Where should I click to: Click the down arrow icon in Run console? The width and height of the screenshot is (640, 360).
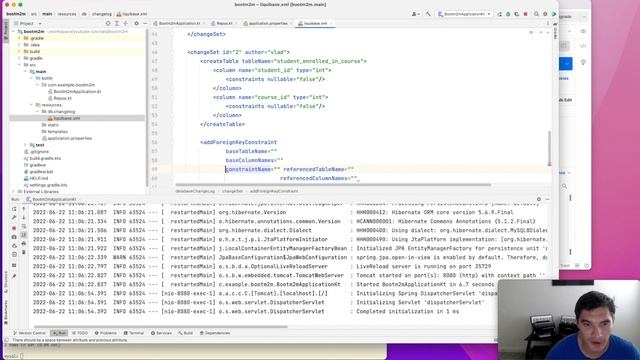click(24, 218)
